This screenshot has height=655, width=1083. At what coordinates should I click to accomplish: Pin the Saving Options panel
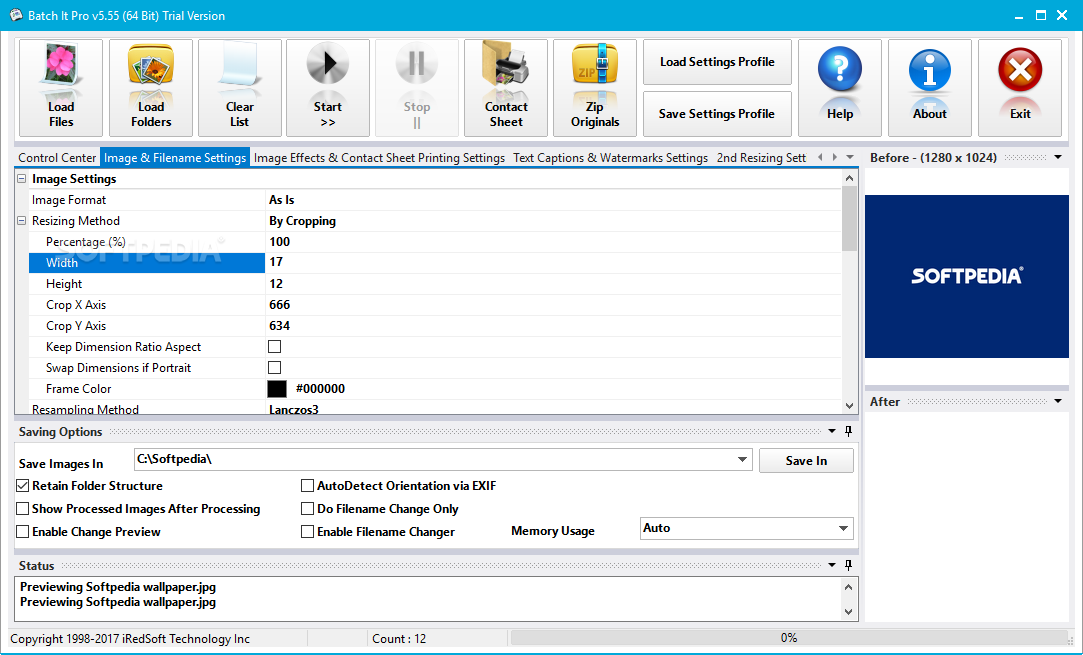[x=849, y=431]
